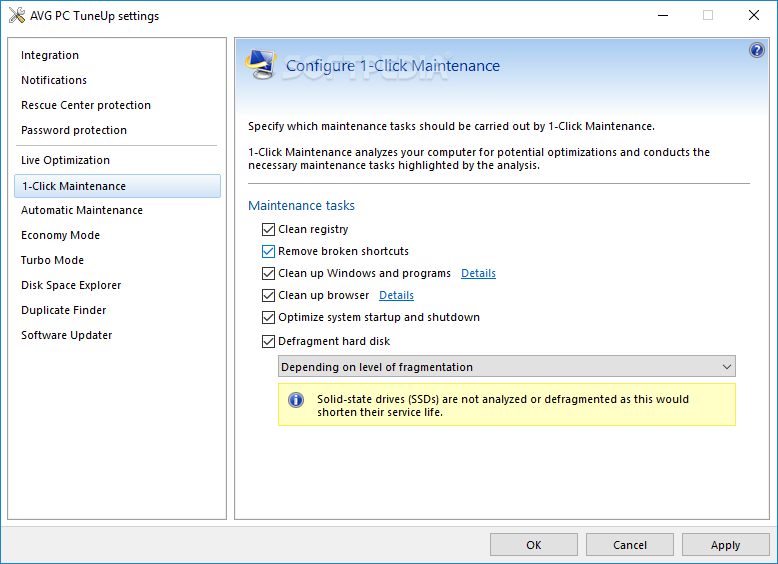
Task: Open Software Updater settings page
Action: point(66,335)
